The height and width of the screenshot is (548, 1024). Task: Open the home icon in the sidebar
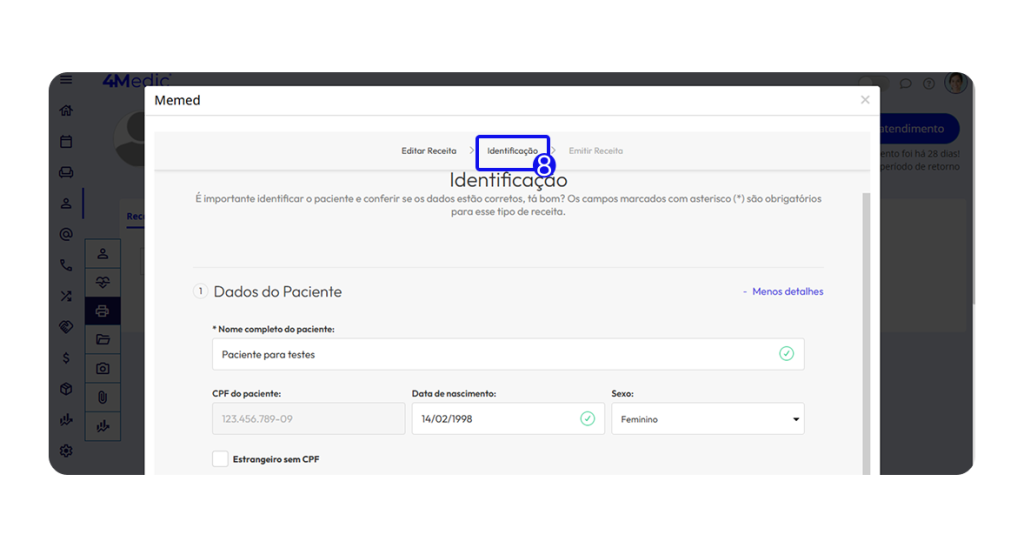coord(66,111)
